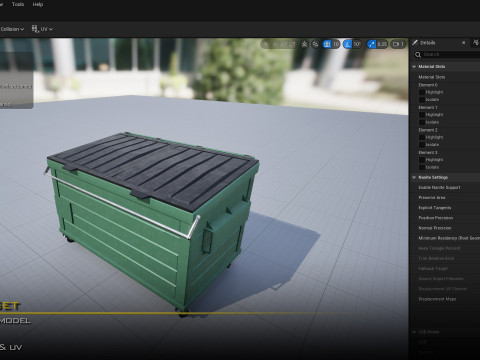Select the translate (move) gizmo tool

pyautogui.click(x=275, y=44)
